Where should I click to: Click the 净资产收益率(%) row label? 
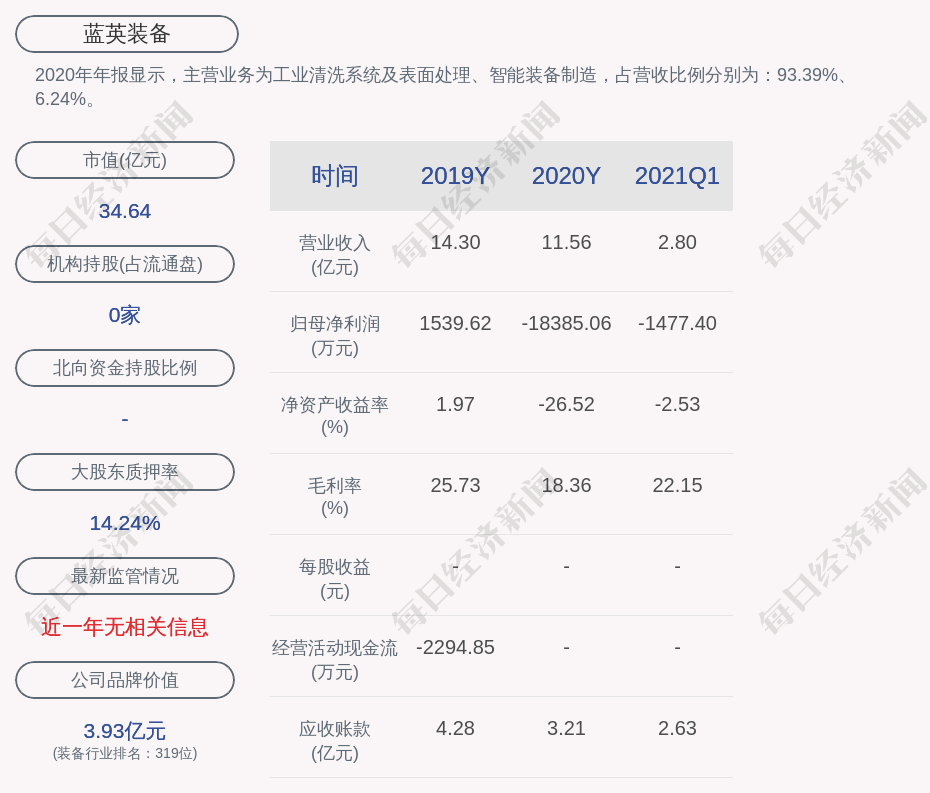coord(335,416)
